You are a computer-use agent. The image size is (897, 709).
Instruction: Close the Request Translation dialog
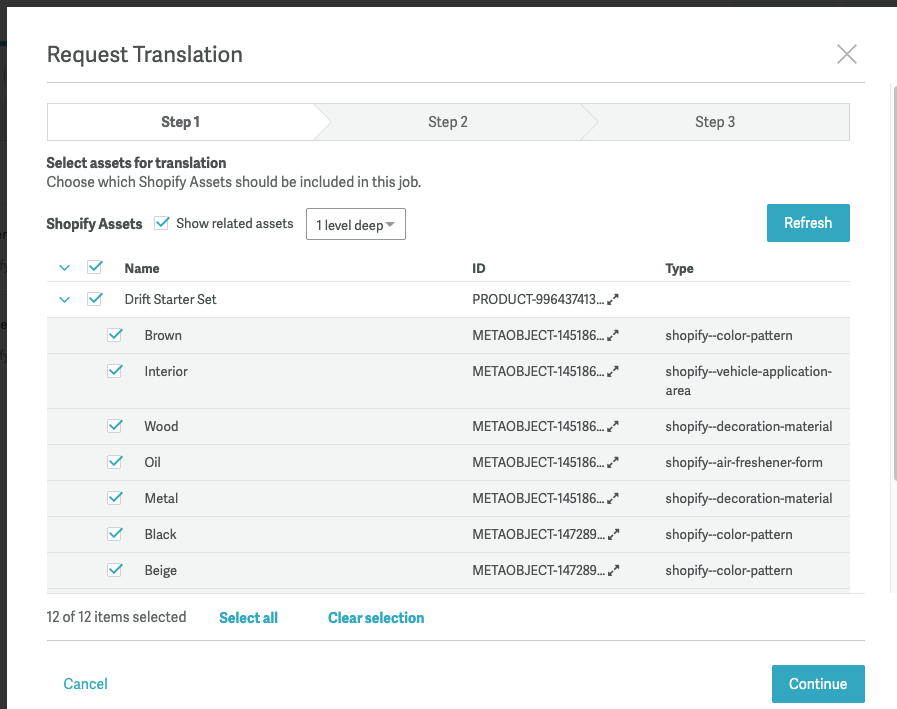(847, 54)
